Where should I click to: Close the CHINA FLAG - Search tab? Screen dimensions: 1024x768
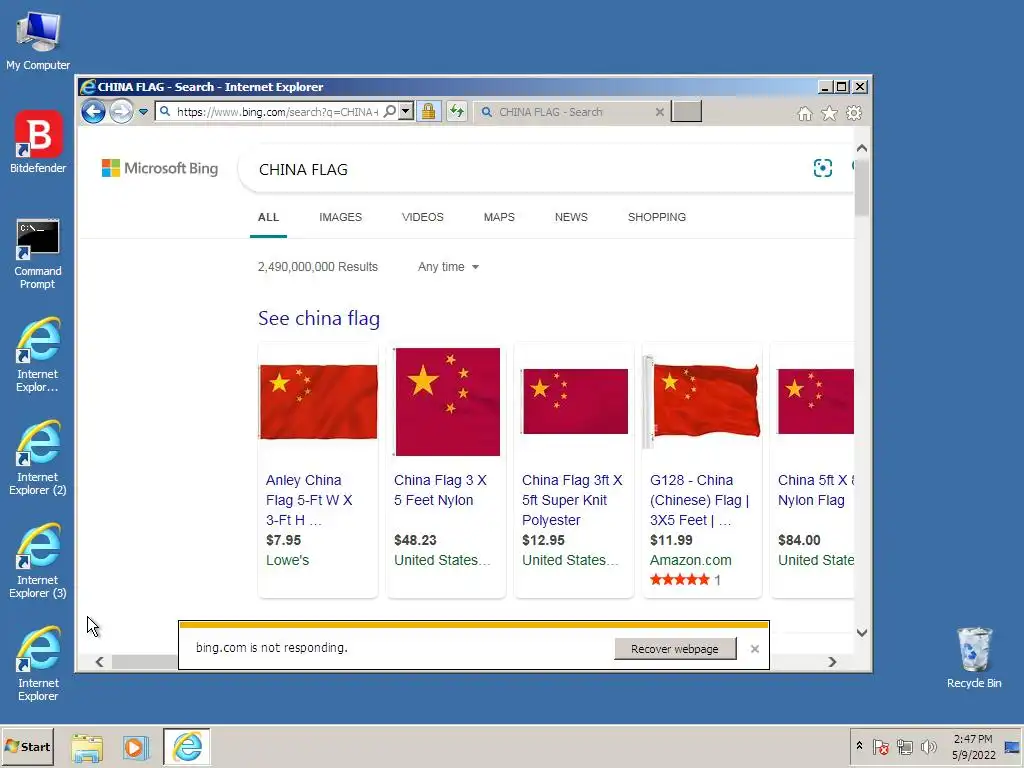660,112
